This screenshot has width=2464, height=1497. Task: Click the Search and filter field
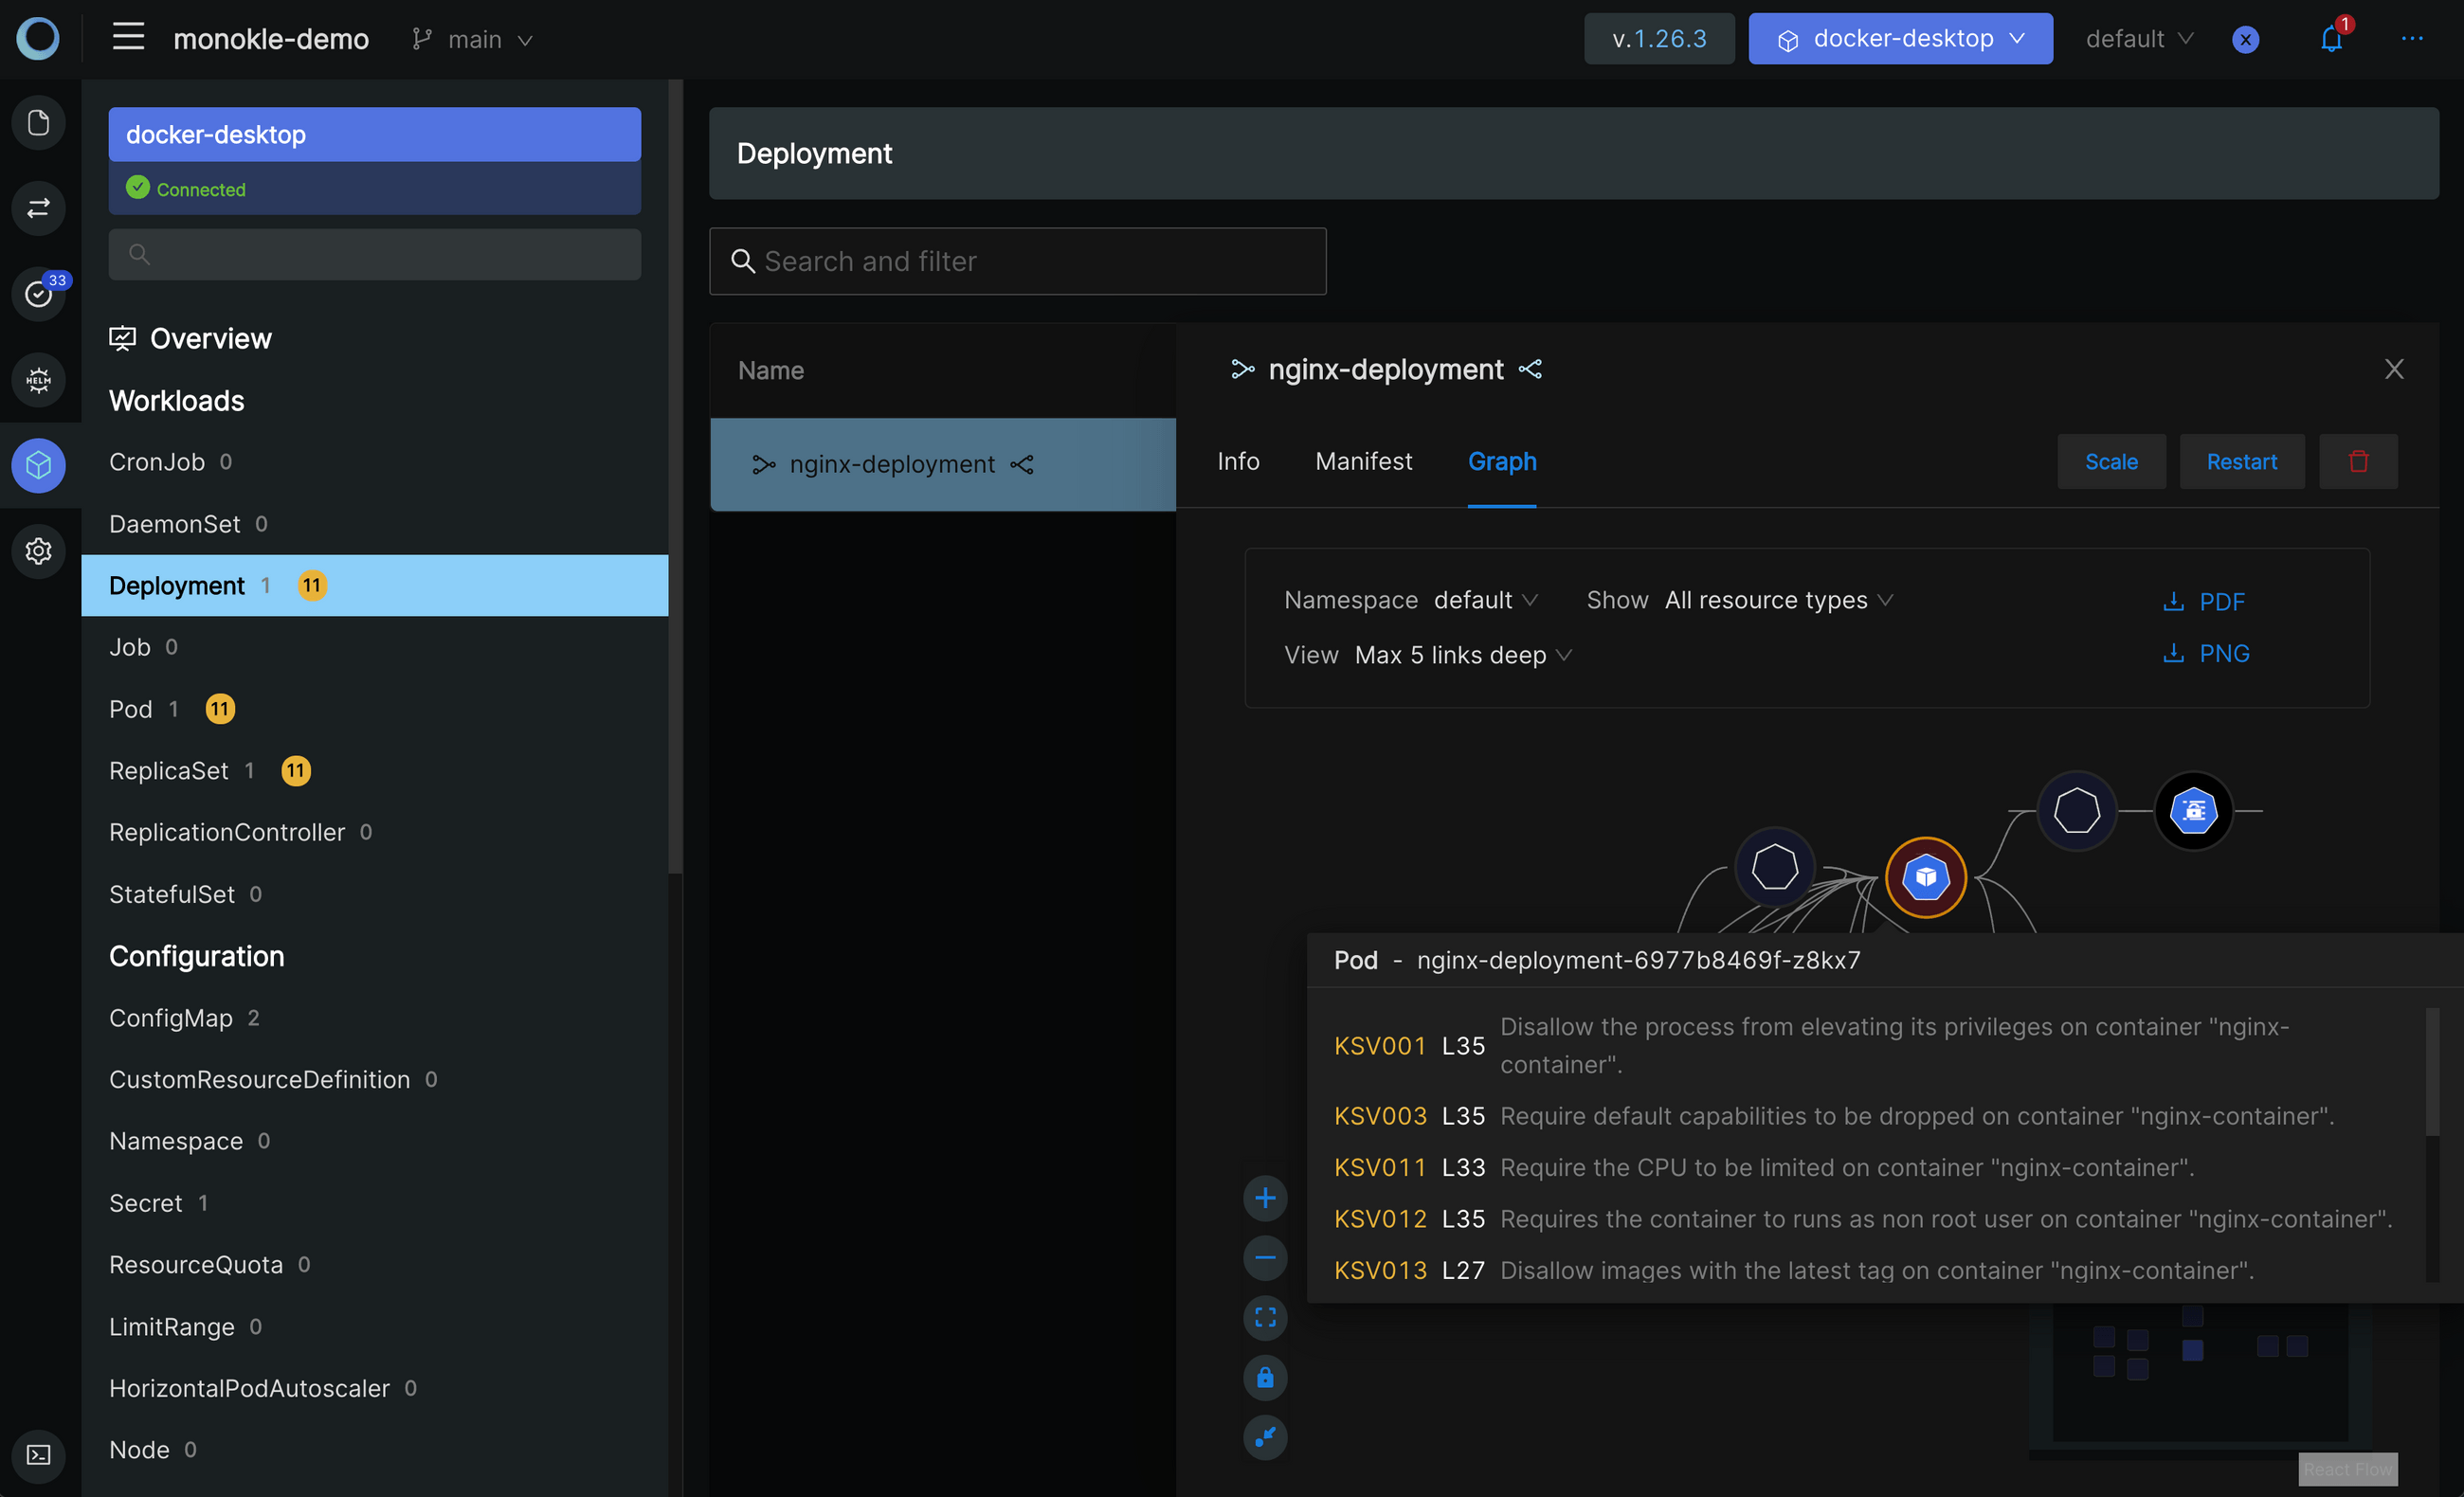pyautogui.click(x=1017, y=261)
